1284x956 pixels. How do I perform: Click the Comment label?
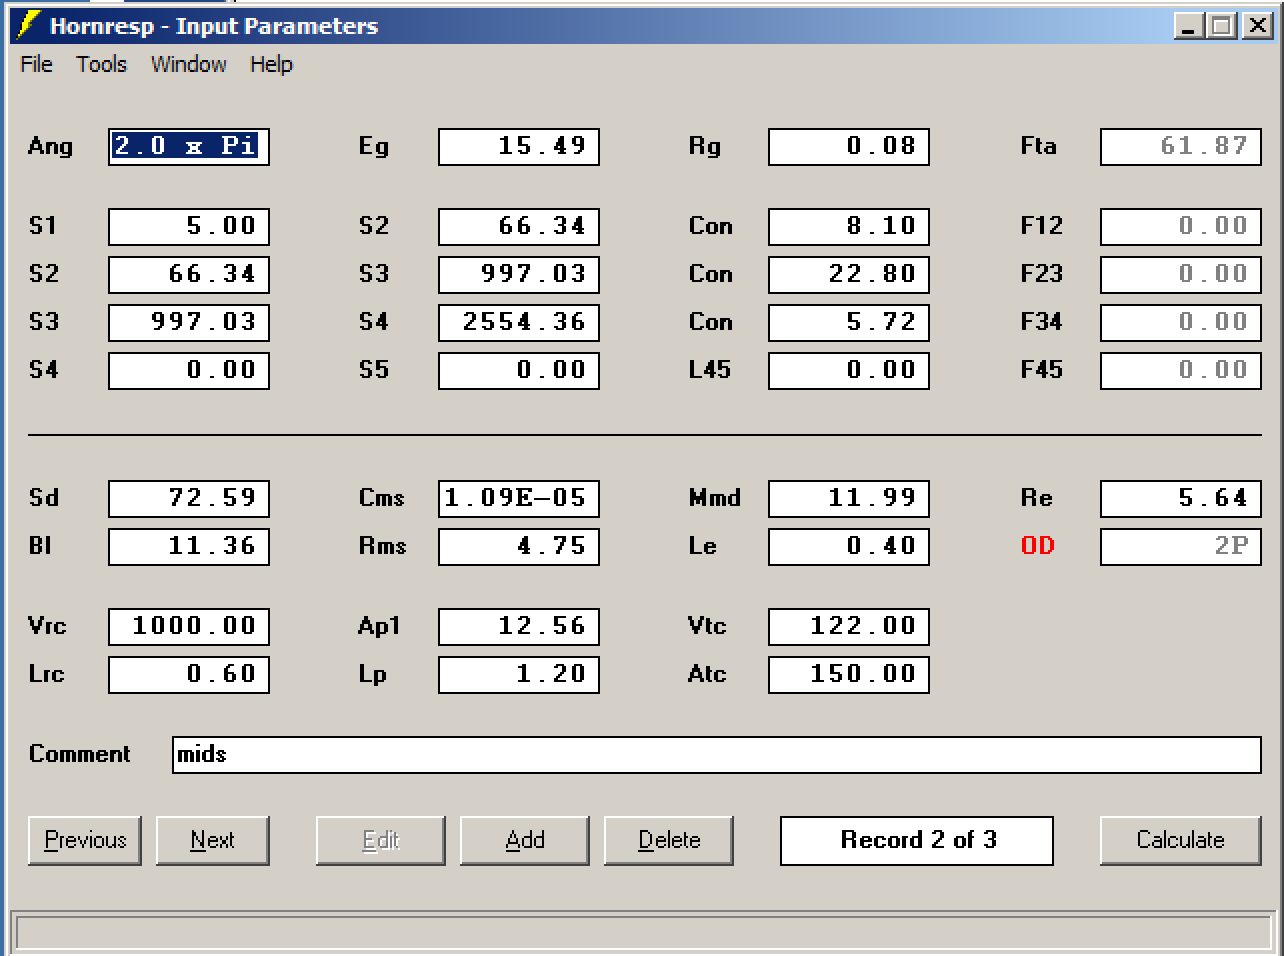pyautogui.click(x=79, y=754)
